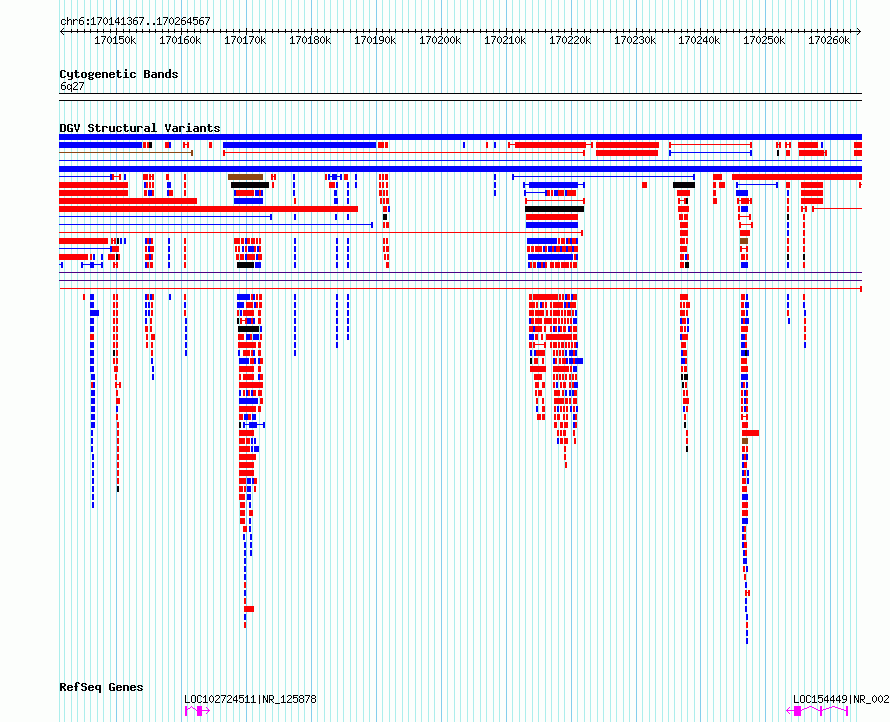
Task: Select the 6q27 band label
Action: 72,86
